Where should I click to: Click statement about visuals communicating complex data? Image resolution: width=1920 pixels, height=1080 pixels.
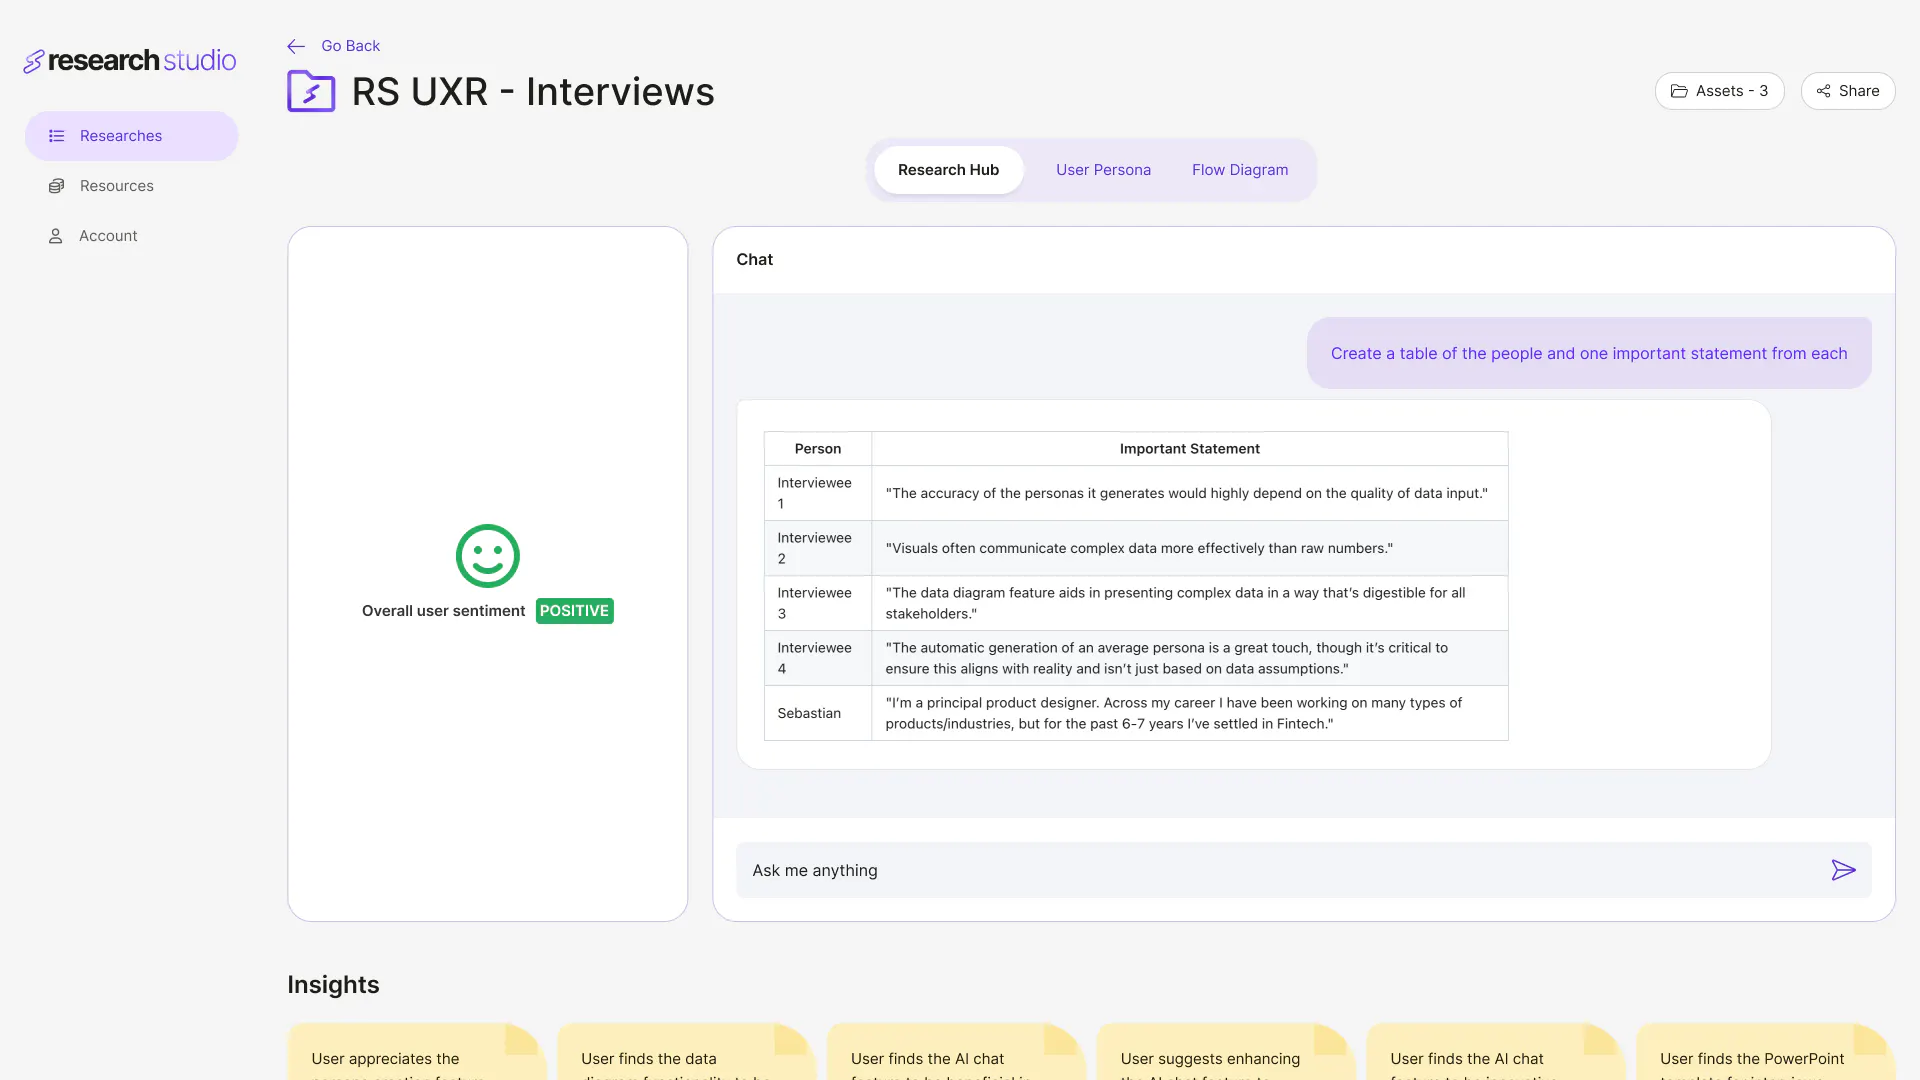tap(1190, 548)
